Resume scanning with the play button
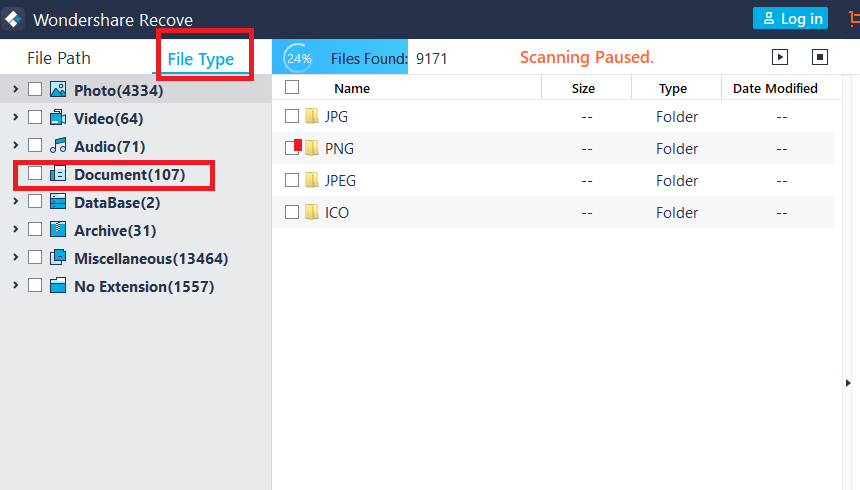The width and height of the screenshot is (860, 490). point(780,57)
